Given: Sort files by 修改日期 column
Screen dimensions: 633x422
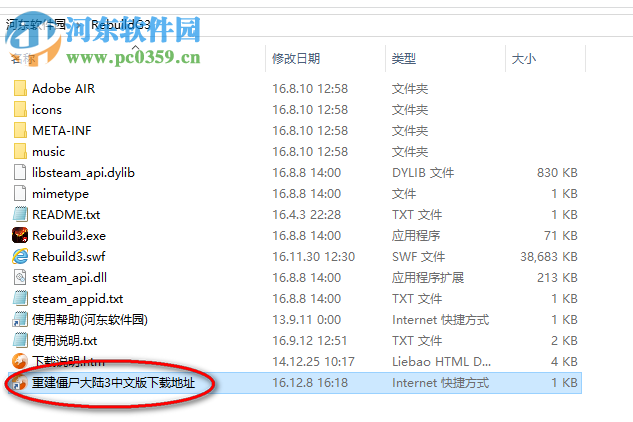Looking at the screenshot, I should [296, 59].
